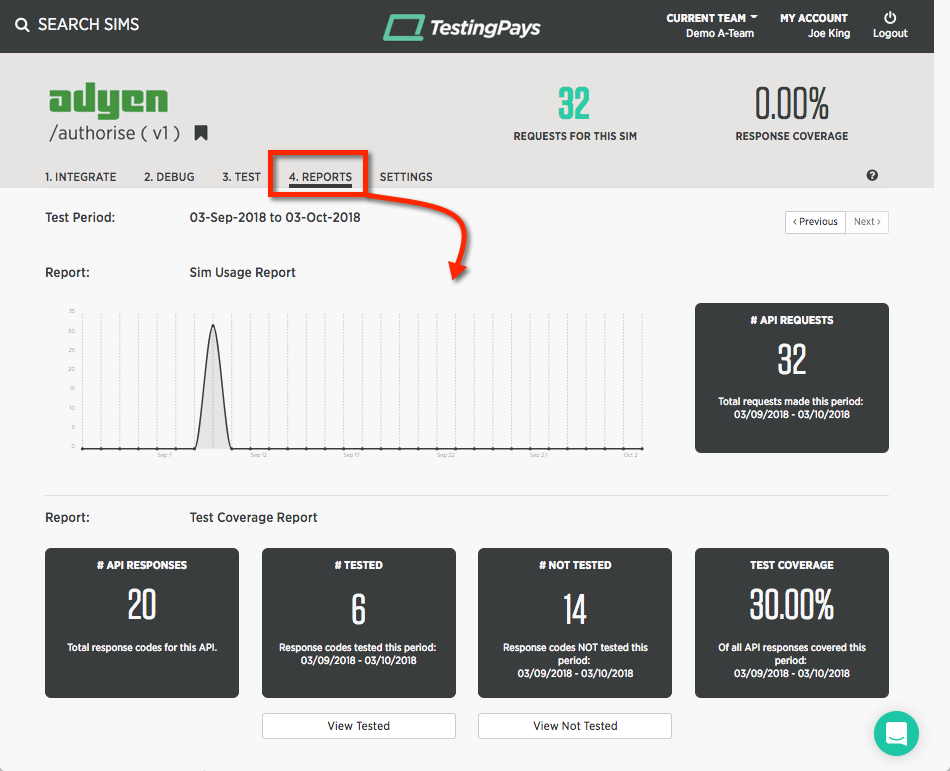This screenshot has width=950, height=771.
Task: Click the Test Coverage Report title
Action: (x=253, y=517)
